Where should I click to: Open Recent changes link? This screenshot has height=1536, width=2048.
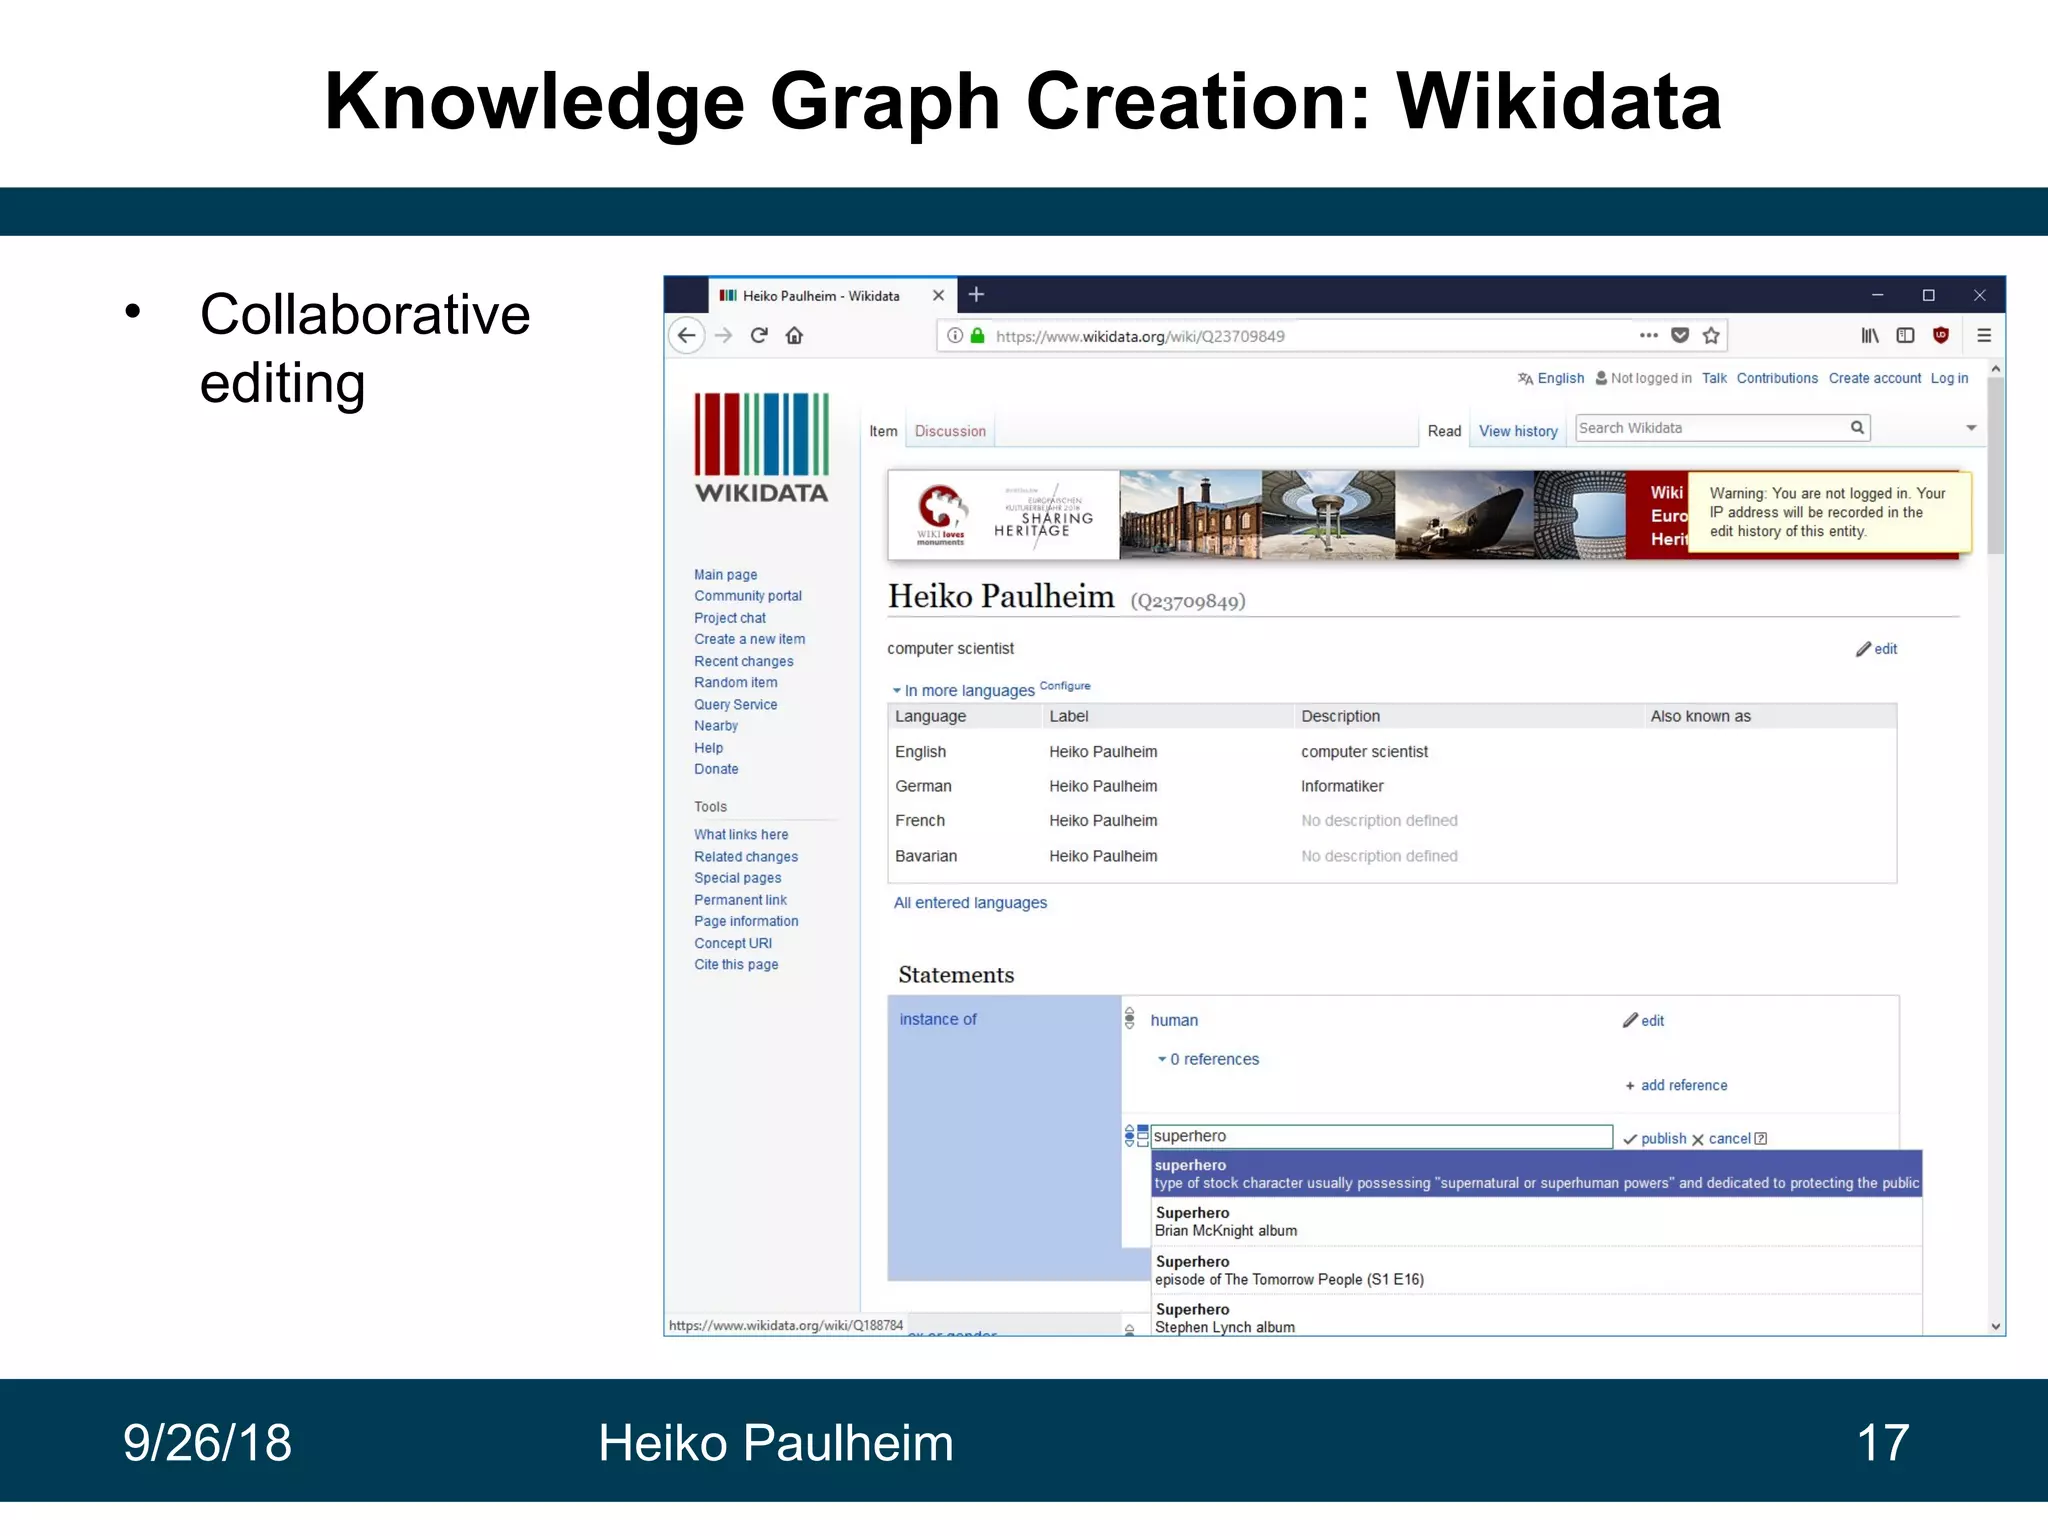click(744, 662)
